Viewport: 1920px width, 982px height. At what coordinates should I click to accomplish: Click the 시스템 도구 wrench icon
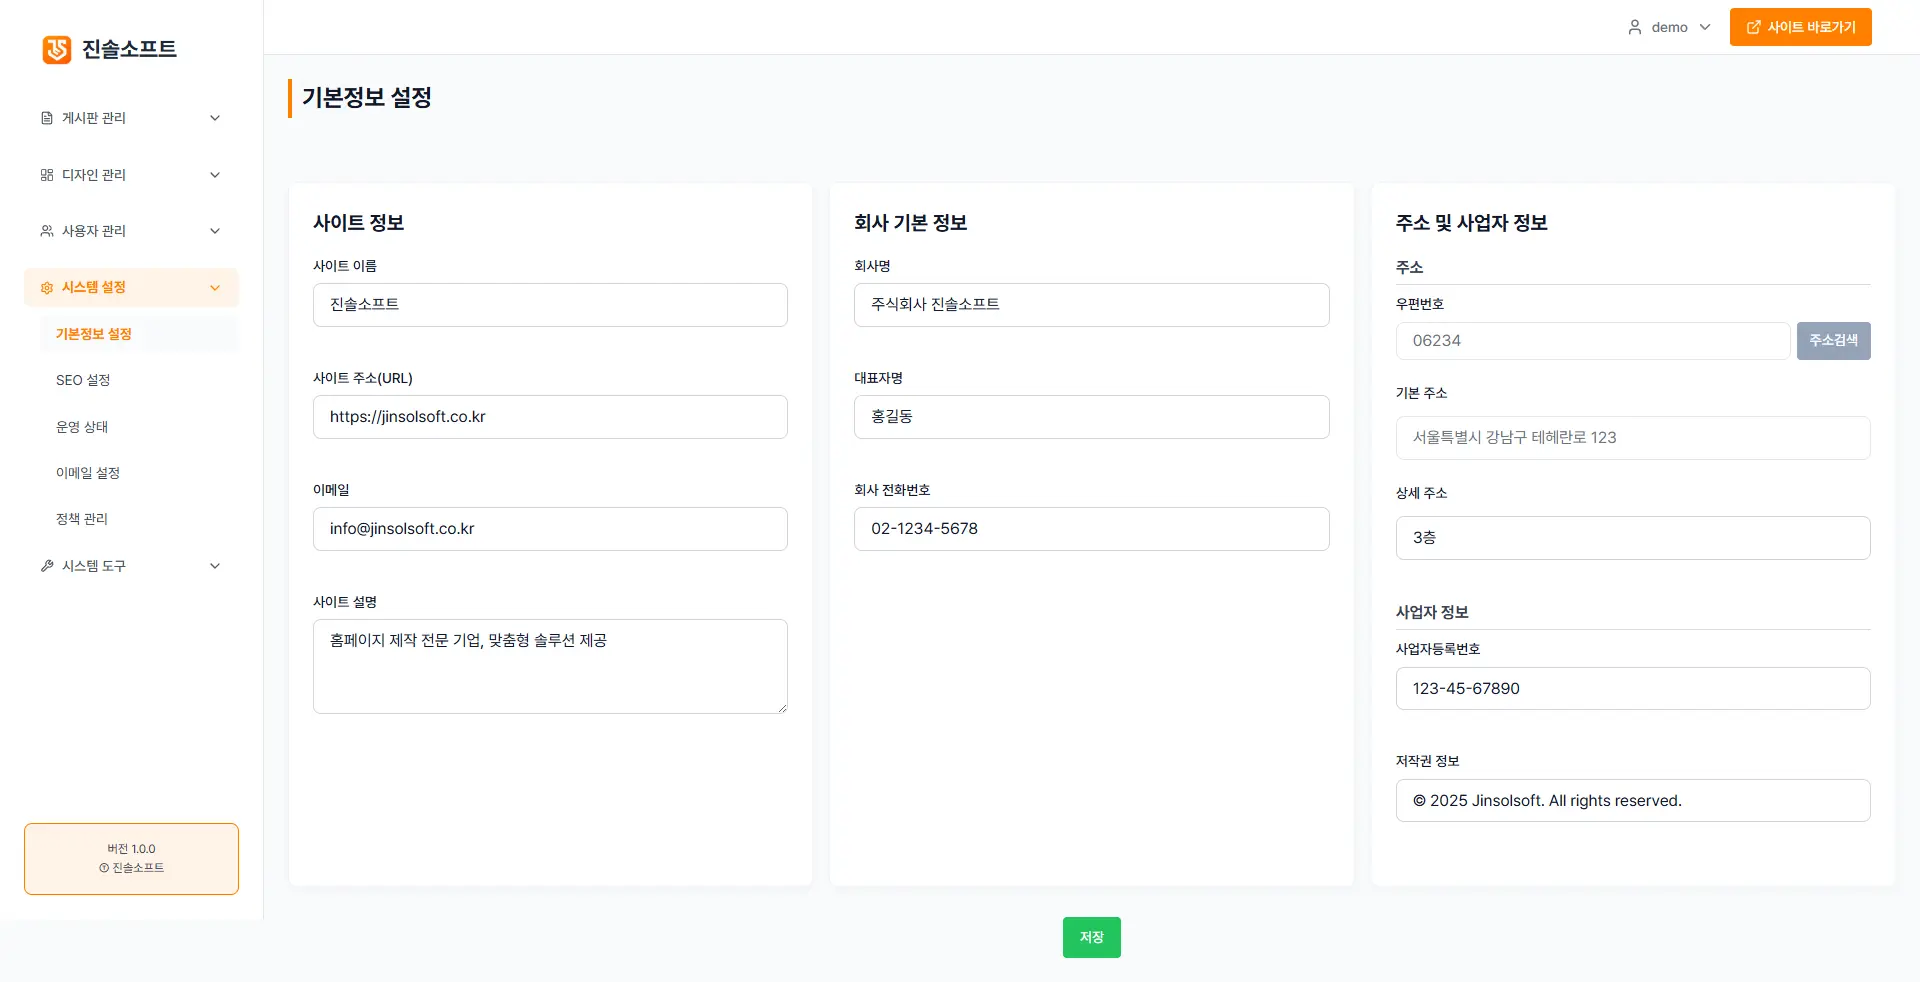(47, 566)
